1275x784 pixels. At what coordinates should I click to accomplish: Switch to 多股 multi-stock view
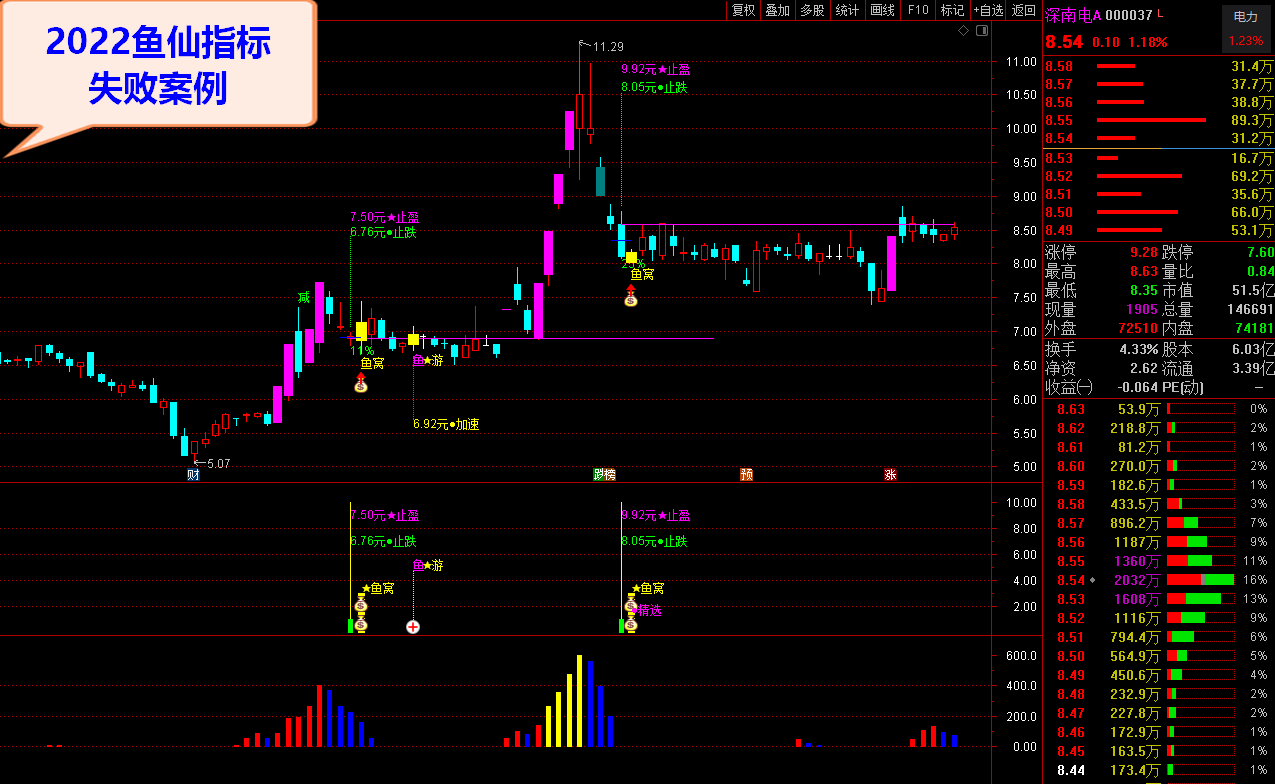pos(812,10)
